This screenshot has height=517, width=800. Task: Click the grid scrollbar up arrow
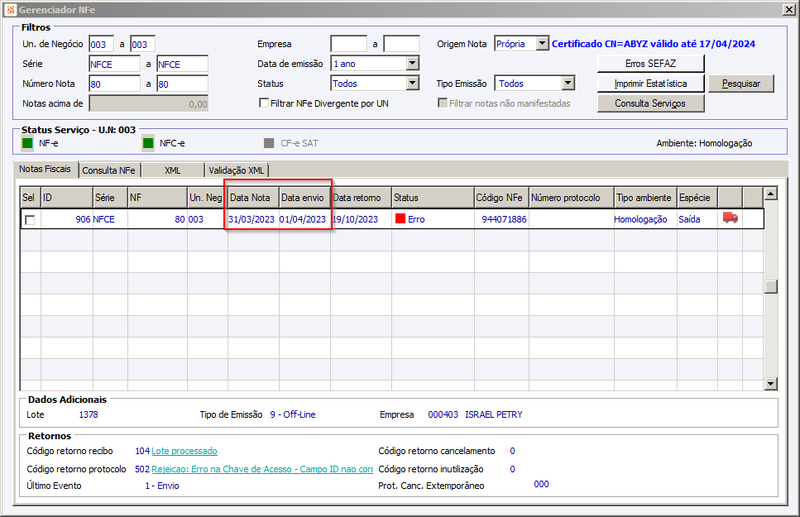tap(770, 193)
